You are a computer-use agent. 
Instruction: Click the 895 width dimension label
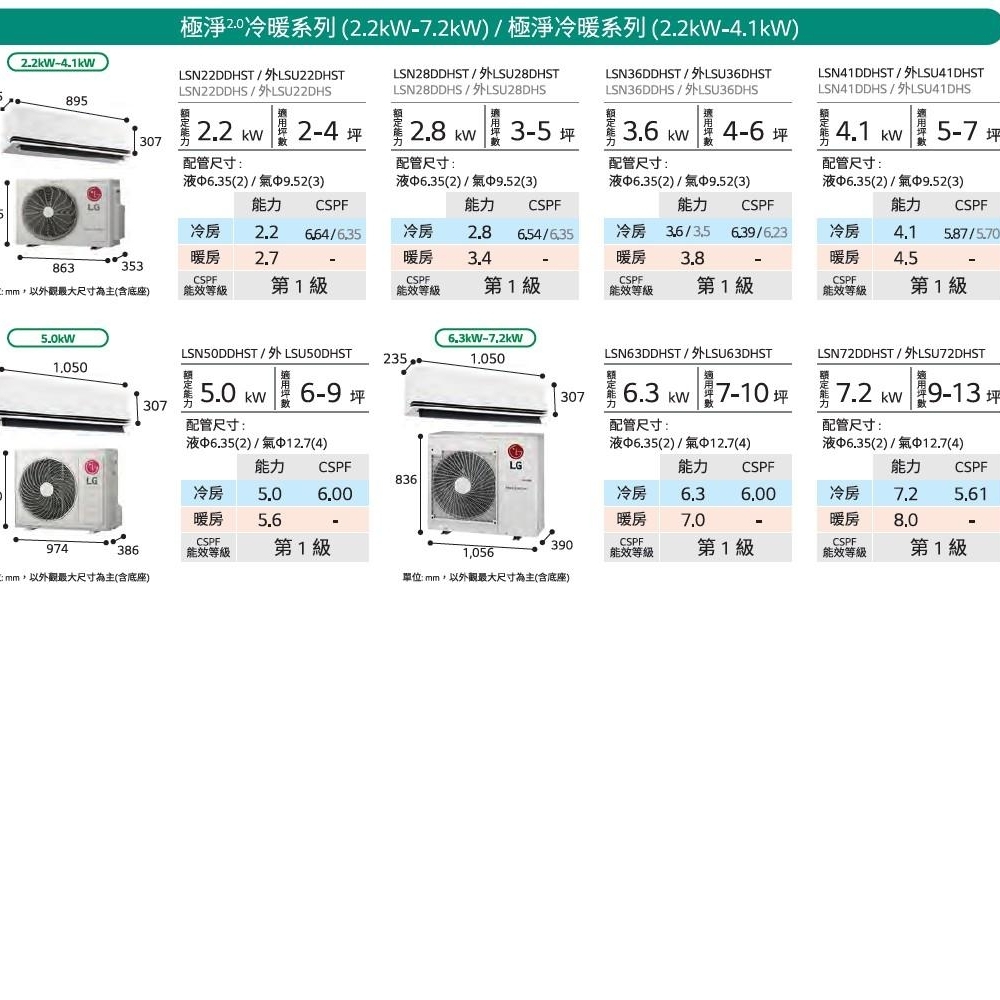click(x=77, y=101)
